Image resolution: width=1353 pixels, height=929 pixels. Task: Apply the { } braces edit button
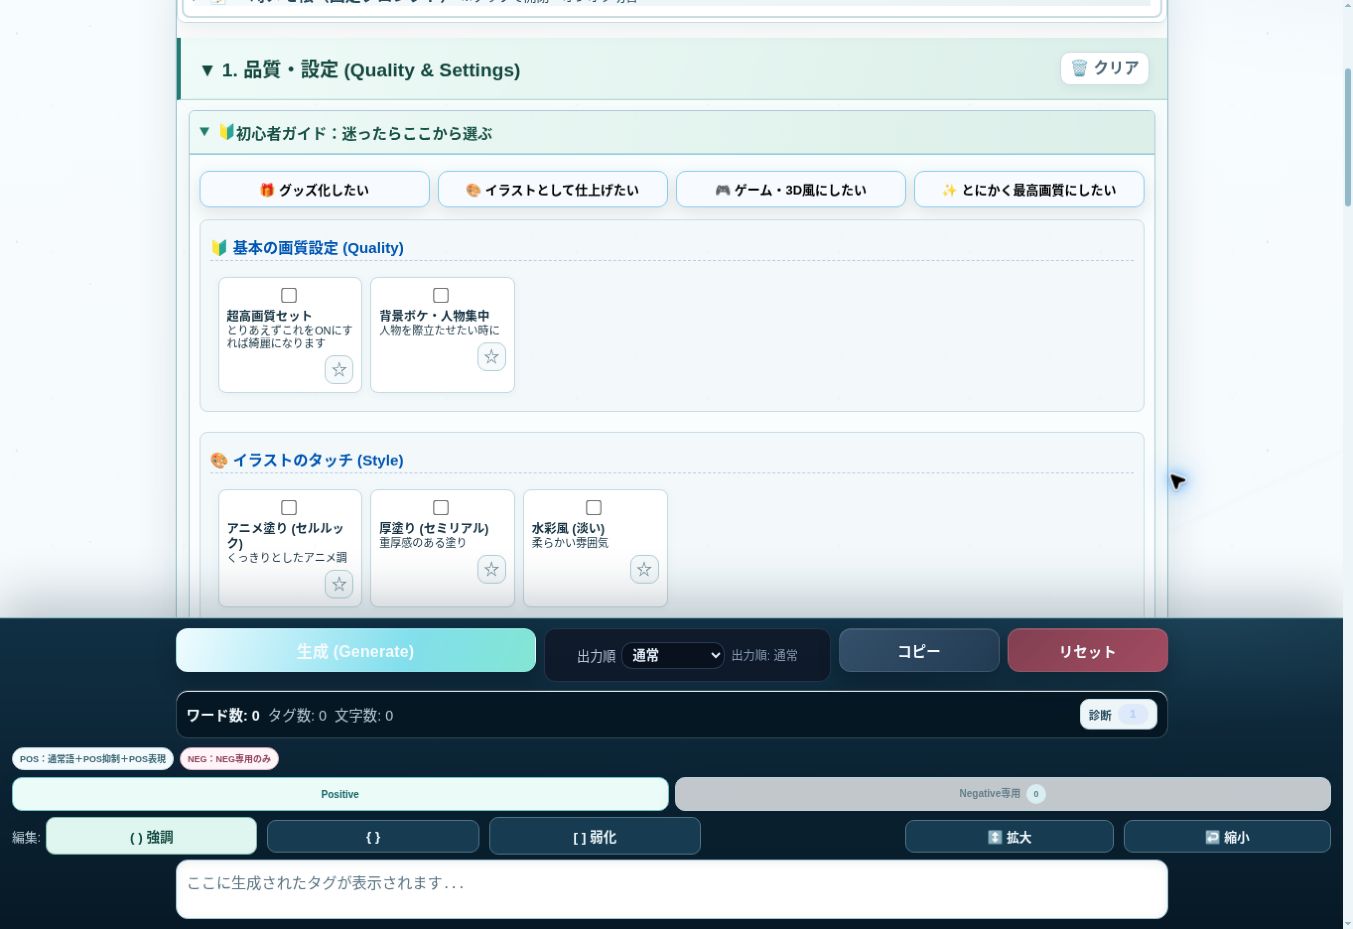point(373,836)
